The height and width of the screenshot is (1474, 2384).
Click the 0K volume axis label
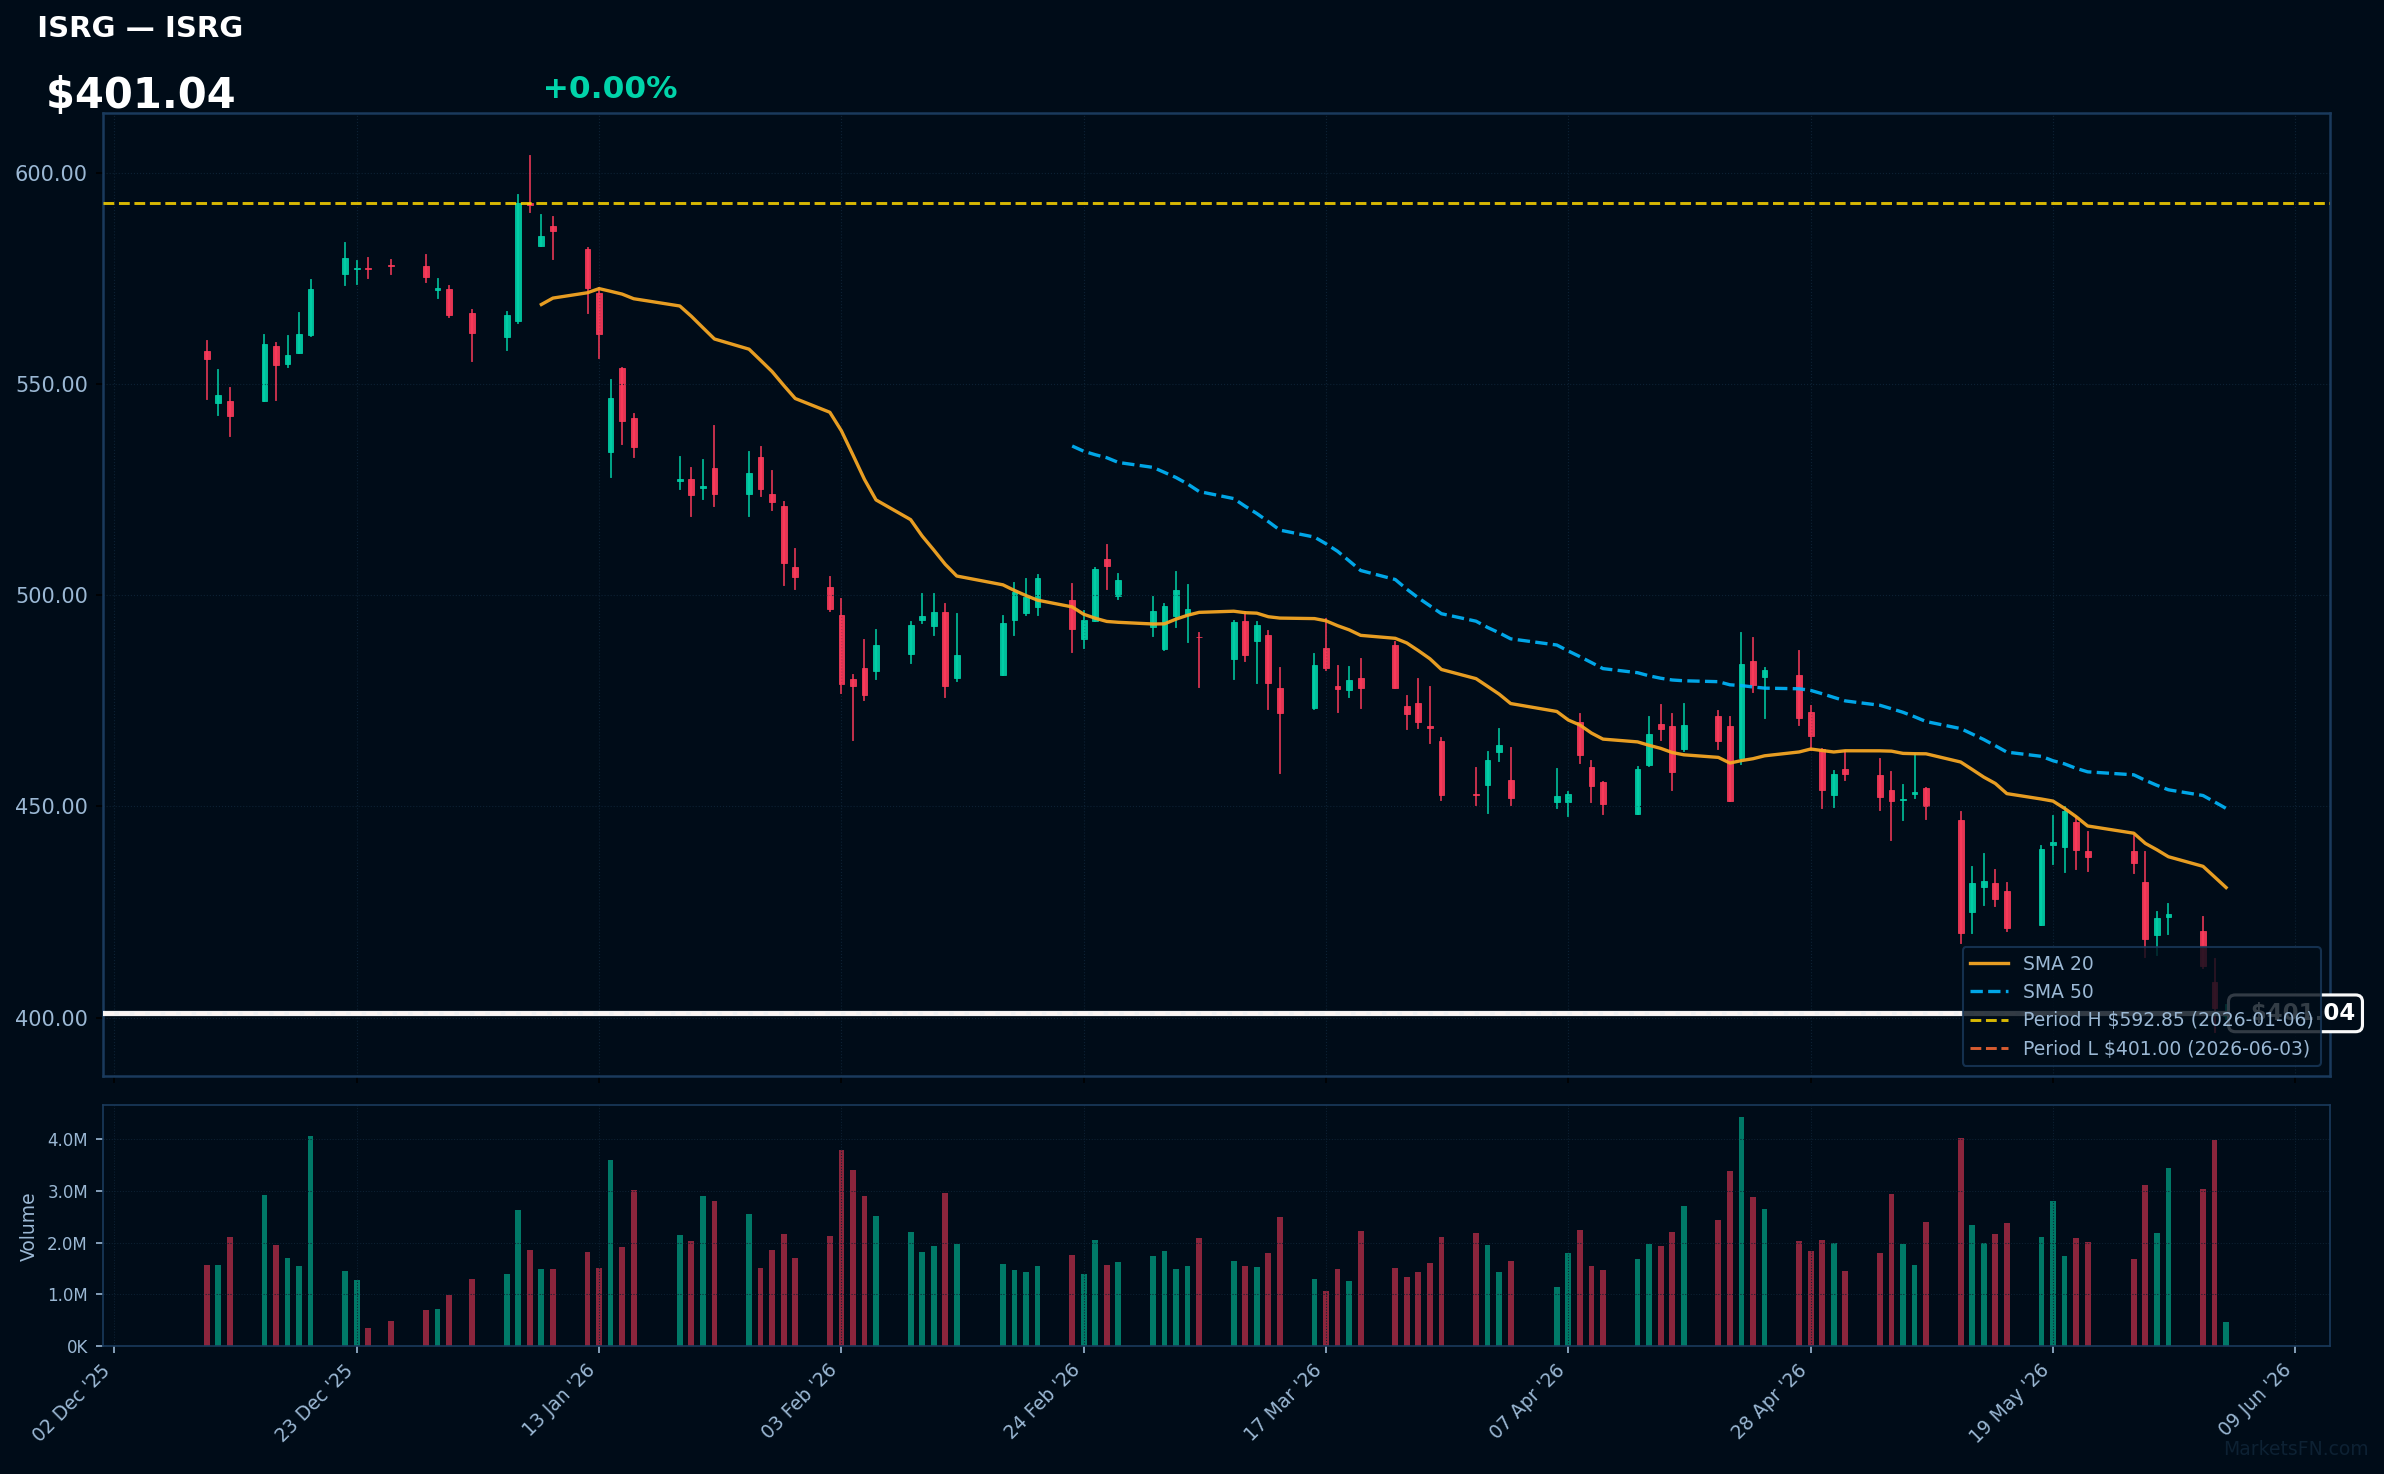tap(77, 1347)
